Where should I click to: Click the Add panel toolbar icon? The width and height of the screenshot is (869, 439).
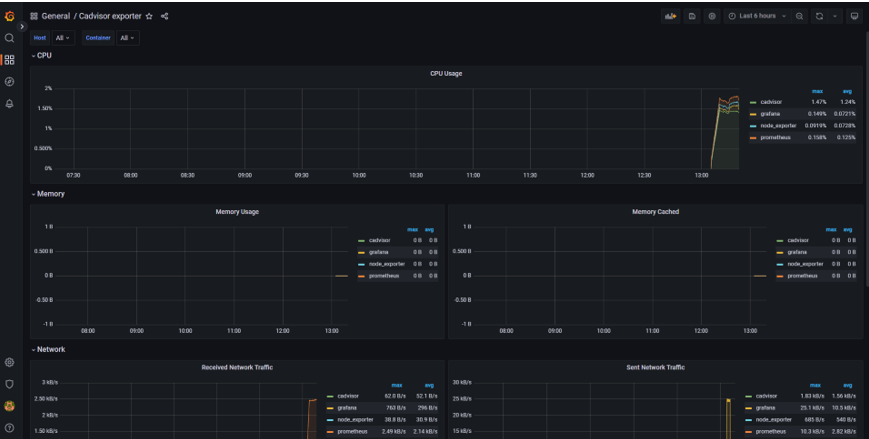click(x=671, y=16)
